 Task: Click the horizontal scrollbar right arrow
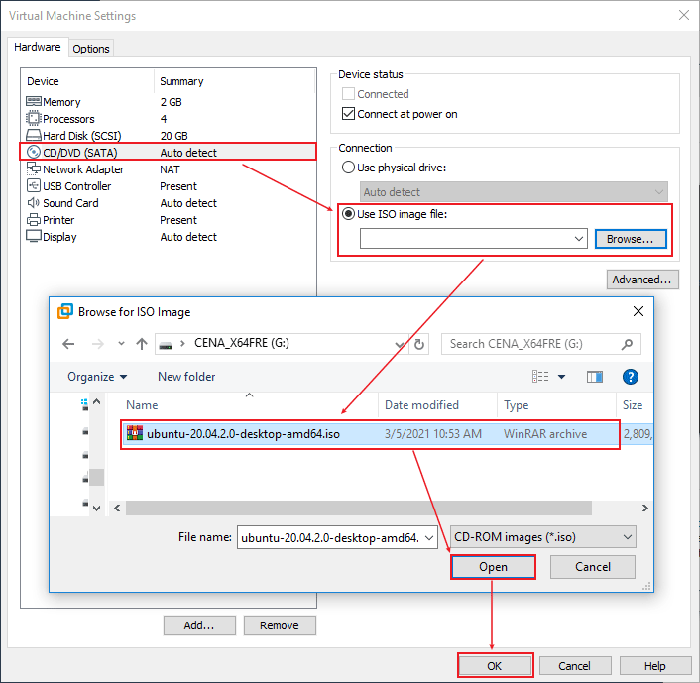tap(645, 508)
